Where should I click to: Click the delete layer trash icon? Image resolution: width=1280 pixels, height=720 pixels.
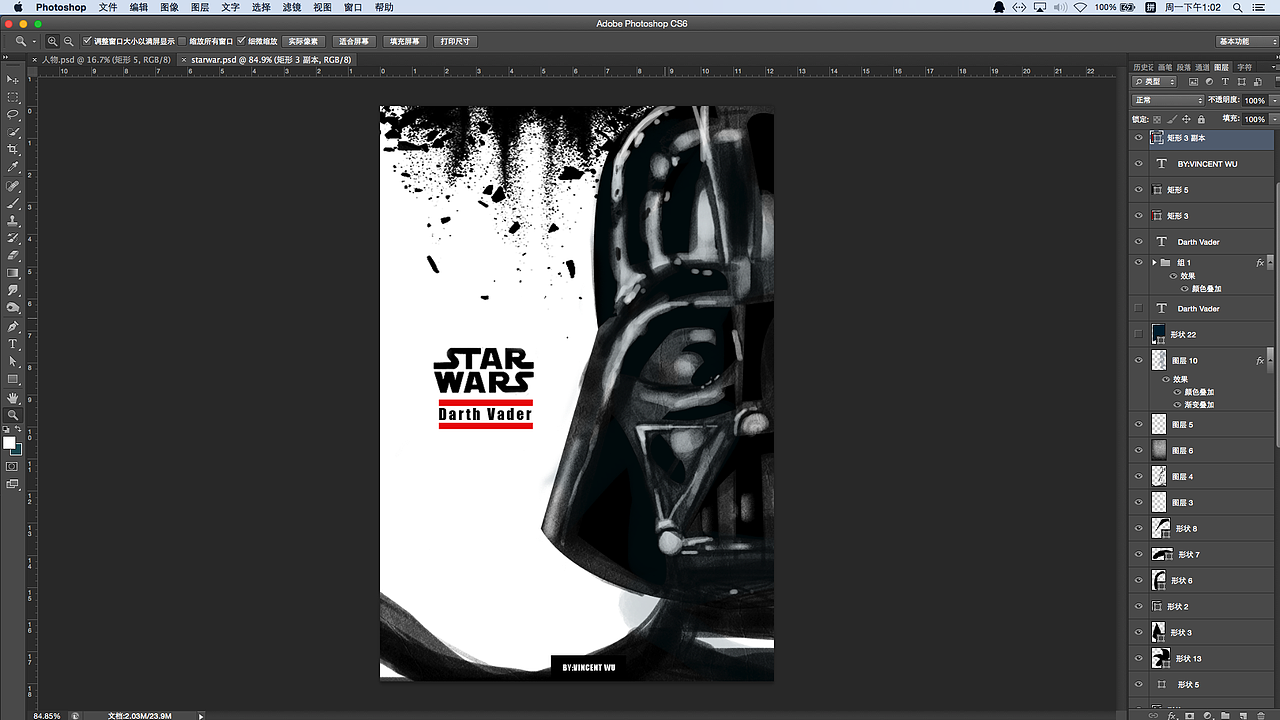1260,716
